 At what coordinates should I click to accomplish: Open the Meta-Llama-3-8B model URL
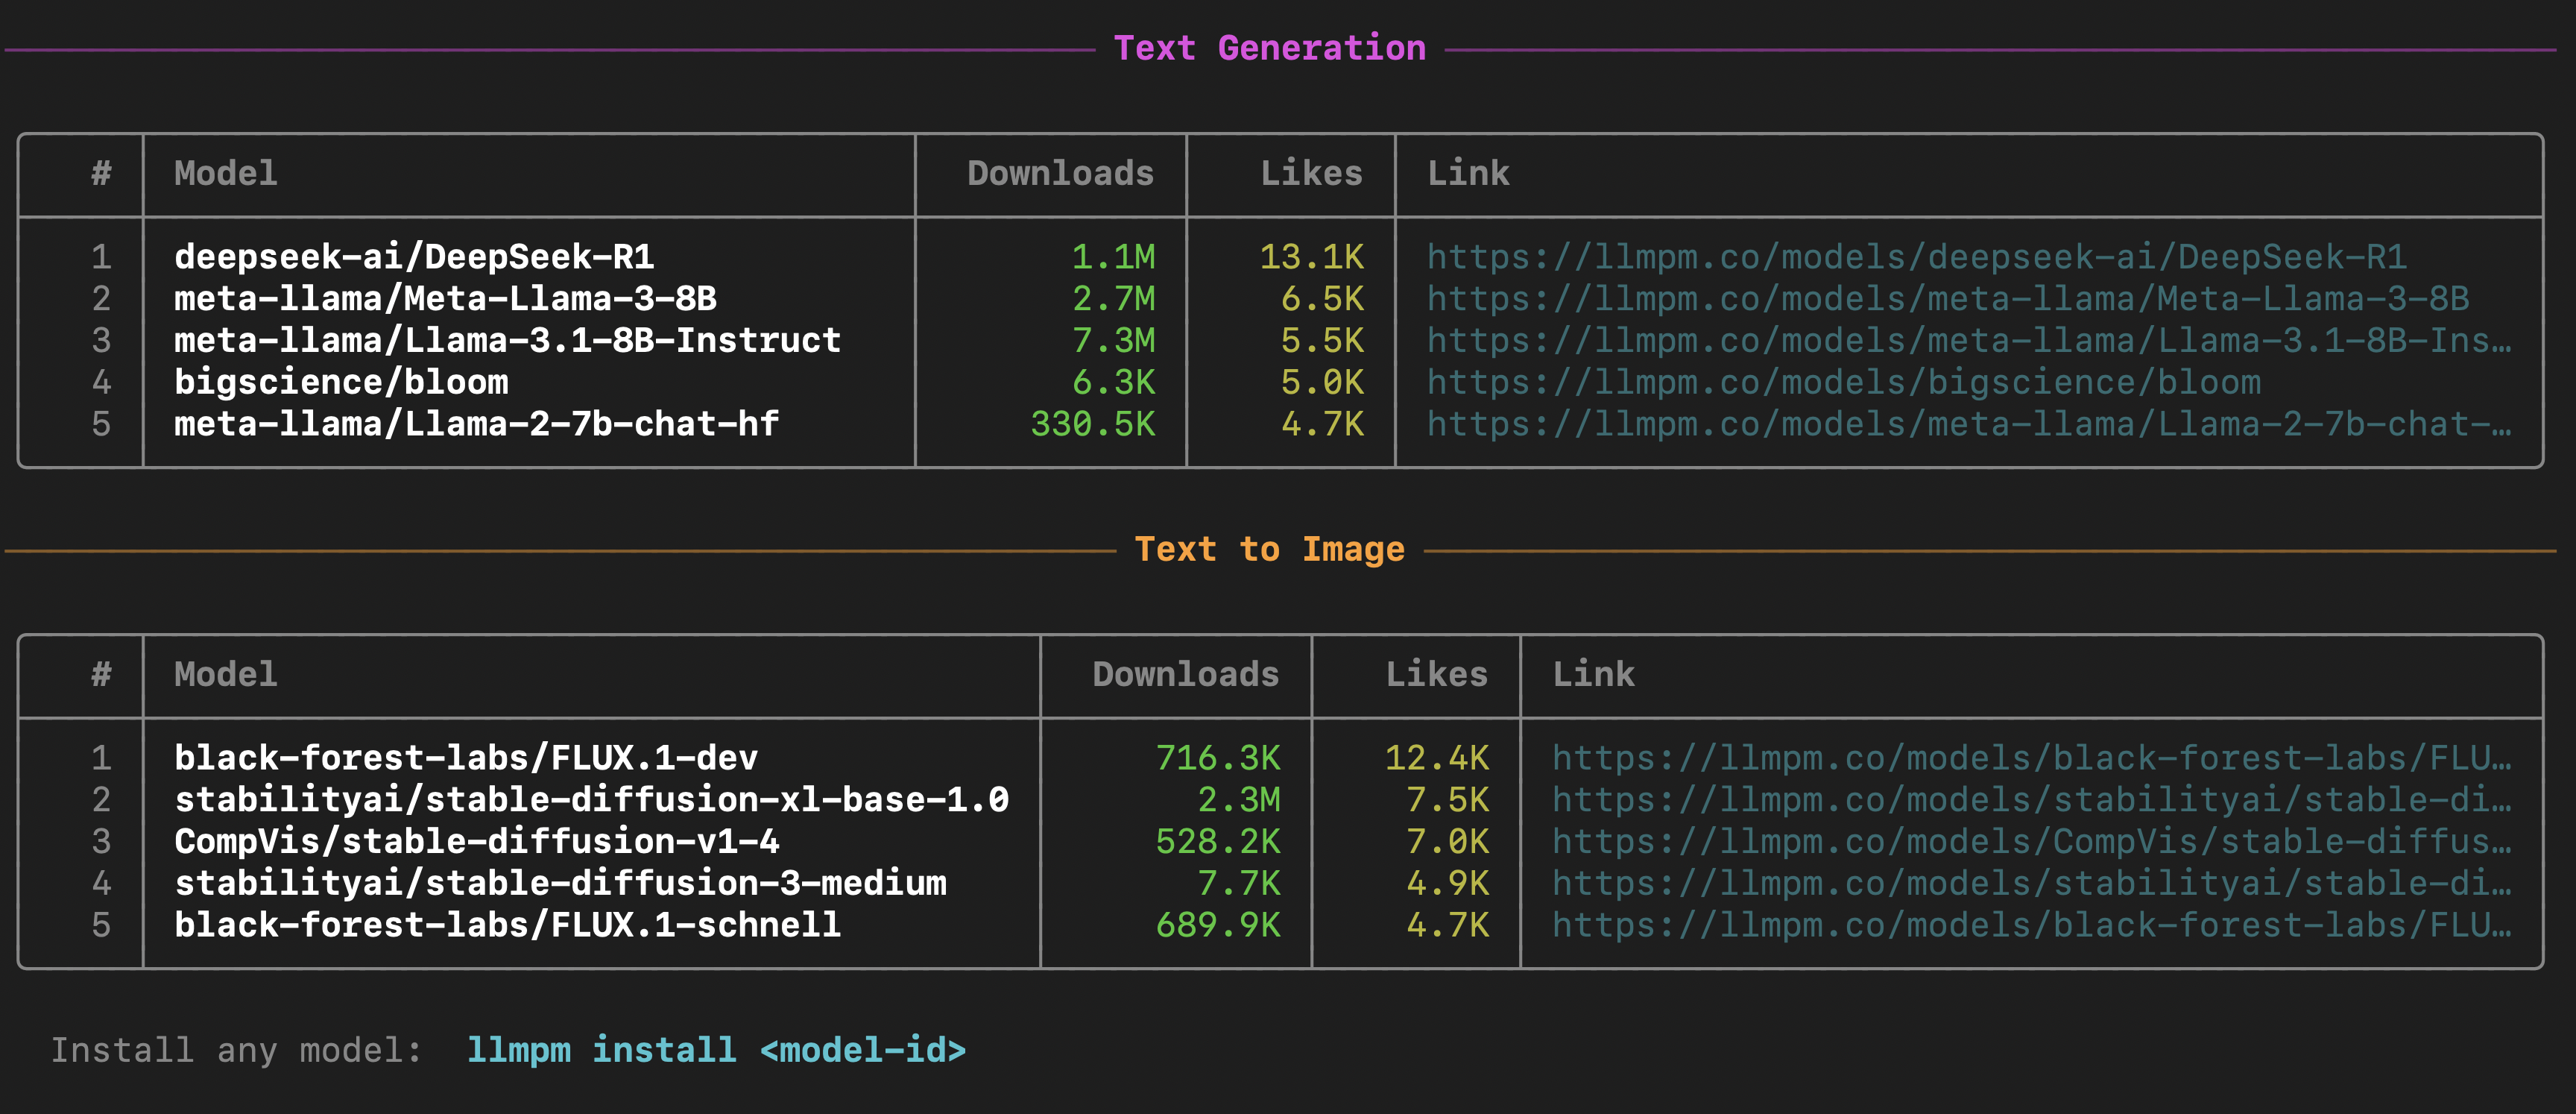pos(1946,299)
